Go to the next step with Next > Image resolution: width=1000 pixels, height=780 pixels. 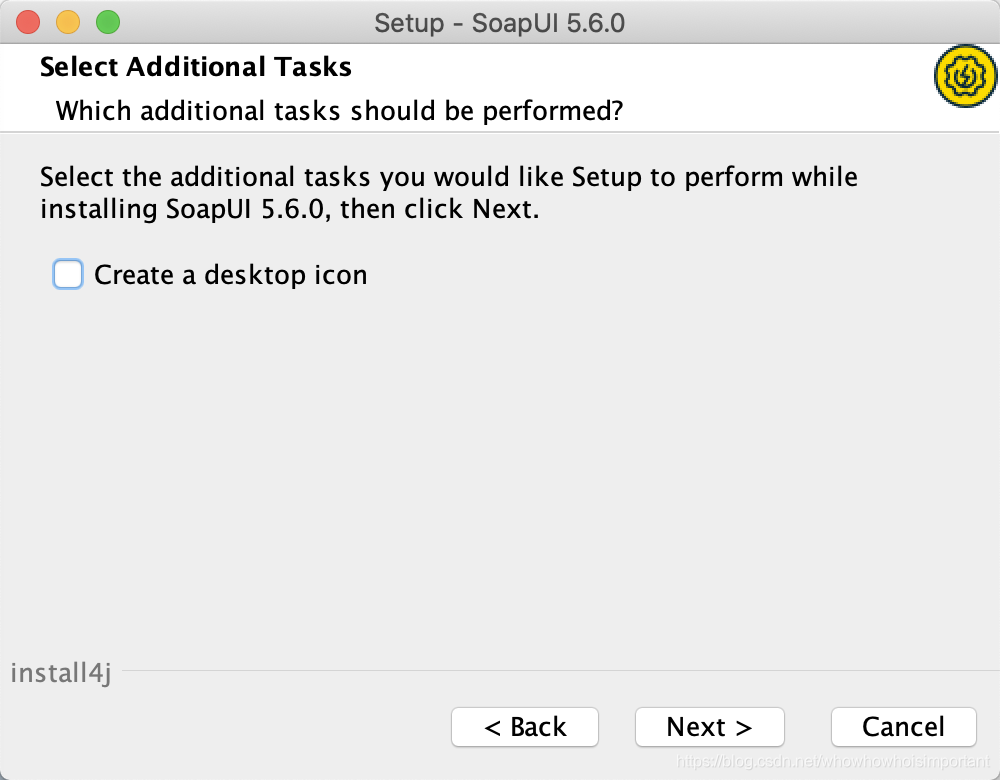(x=709, y=727)
